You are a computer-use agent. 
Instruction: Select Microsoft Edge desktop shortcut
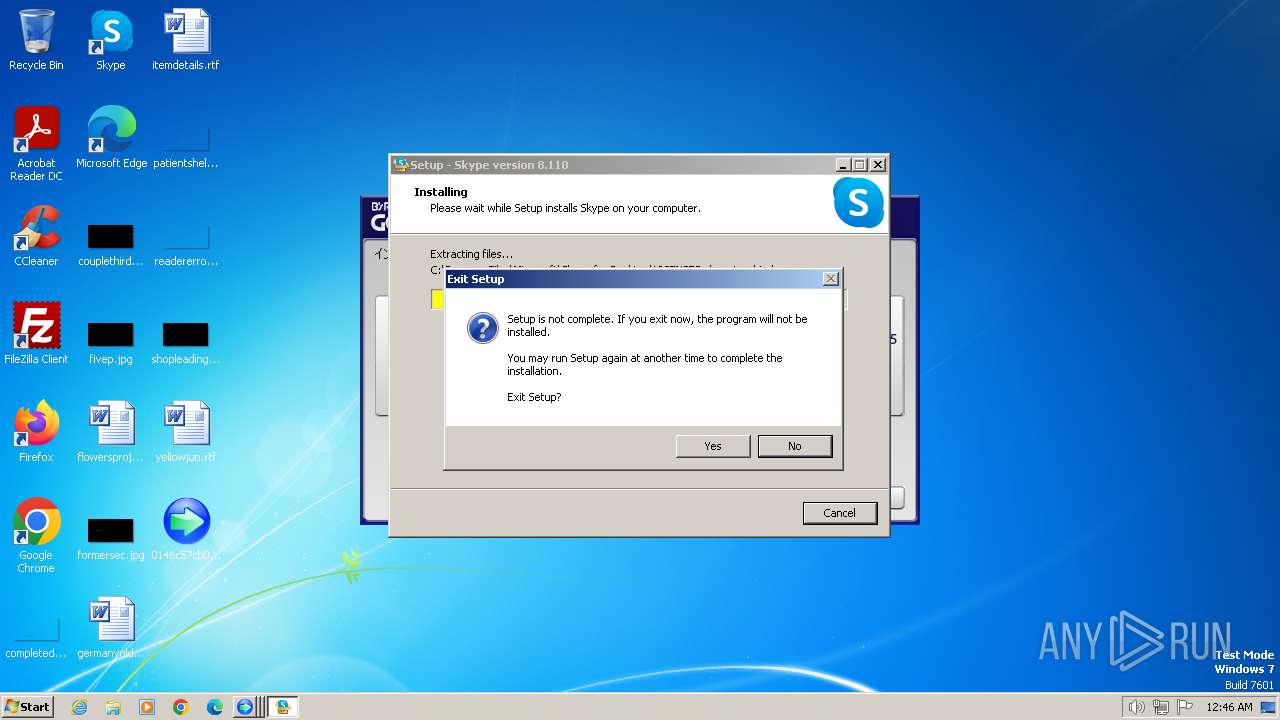click(111, 139)
